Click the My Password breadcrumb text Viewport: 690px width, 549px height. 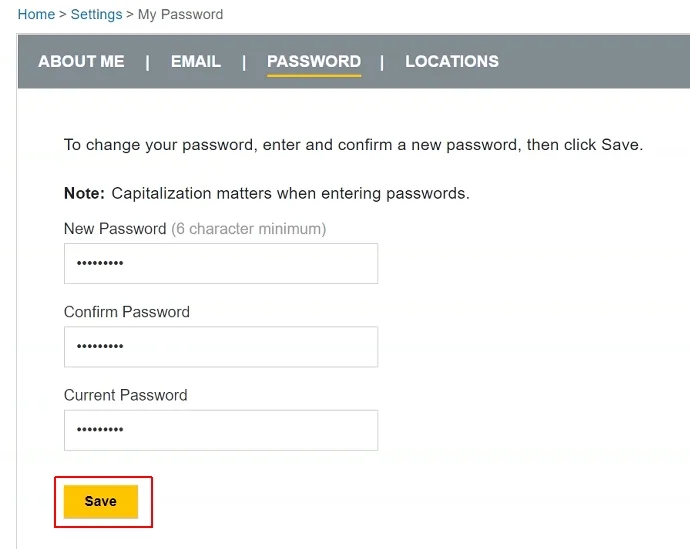(180, 14)
